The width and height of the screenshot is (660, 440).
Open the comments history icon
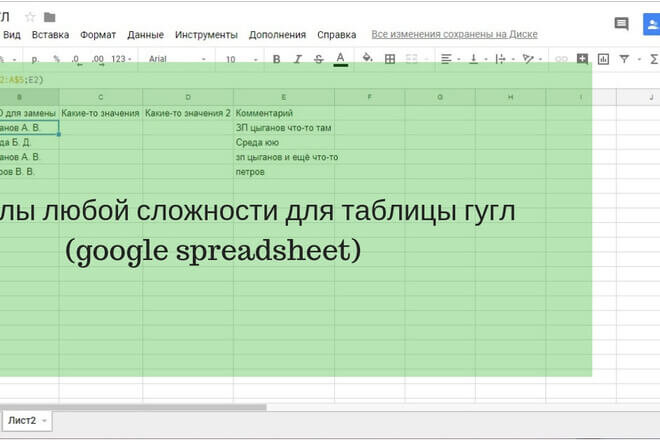(x=621, y=24)
